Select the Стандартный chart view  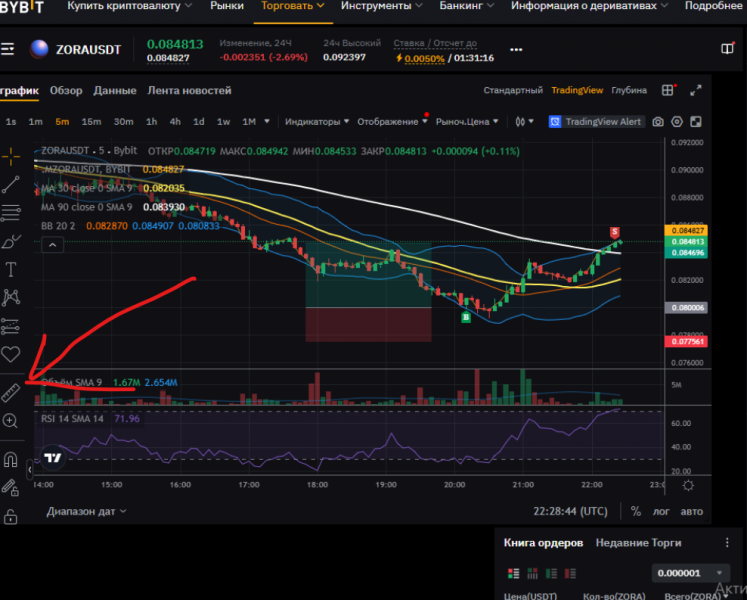coord(513,90)
